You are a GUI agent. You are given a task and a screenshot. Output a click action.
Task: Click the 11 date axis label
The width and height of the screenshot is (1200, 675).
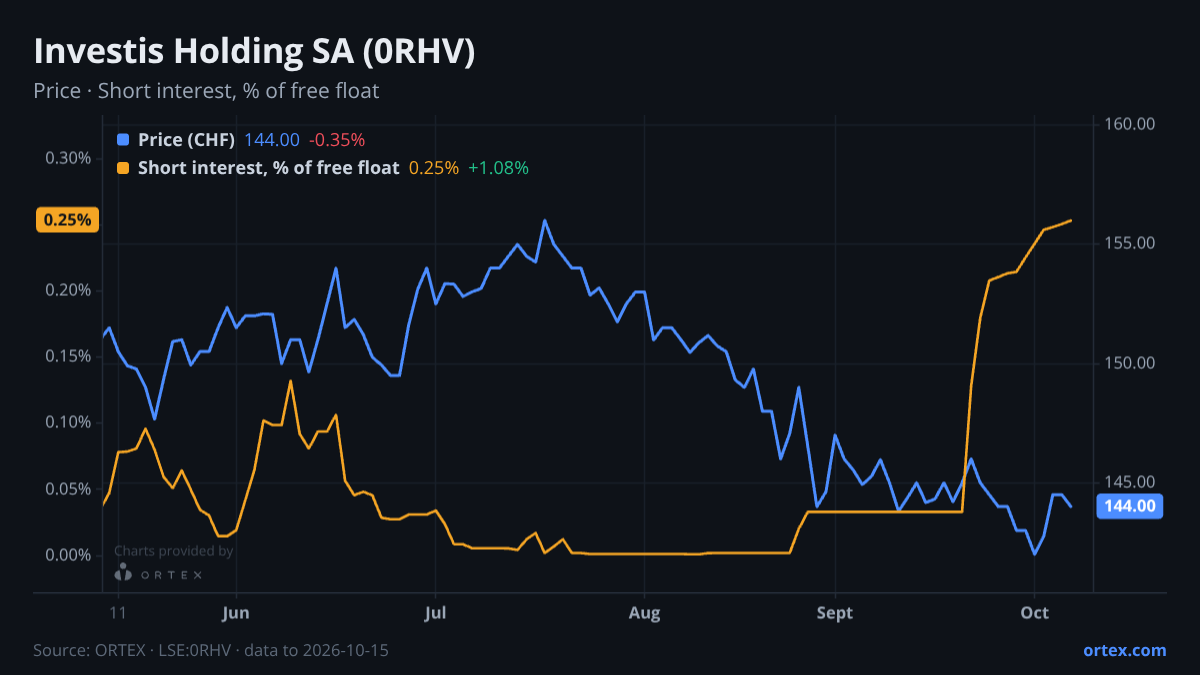(x=118, y=613)
